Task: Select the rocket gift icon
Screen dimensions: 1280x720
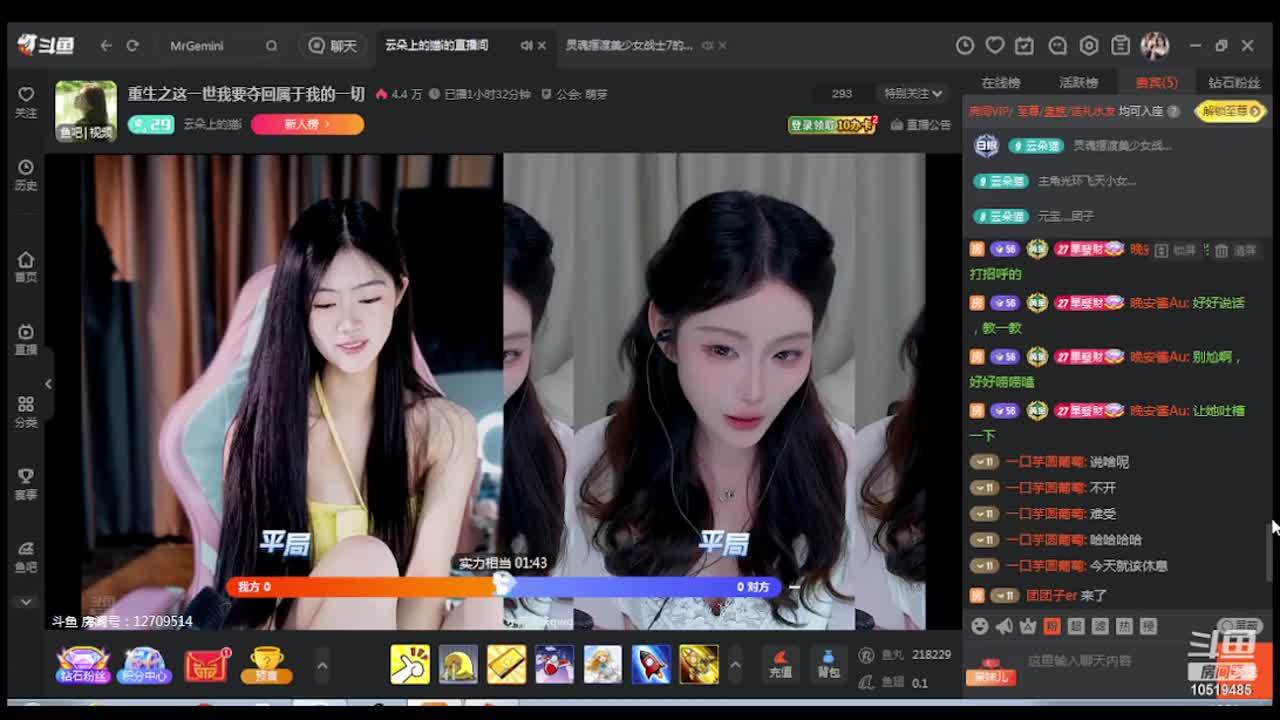Action: [650, 665]
